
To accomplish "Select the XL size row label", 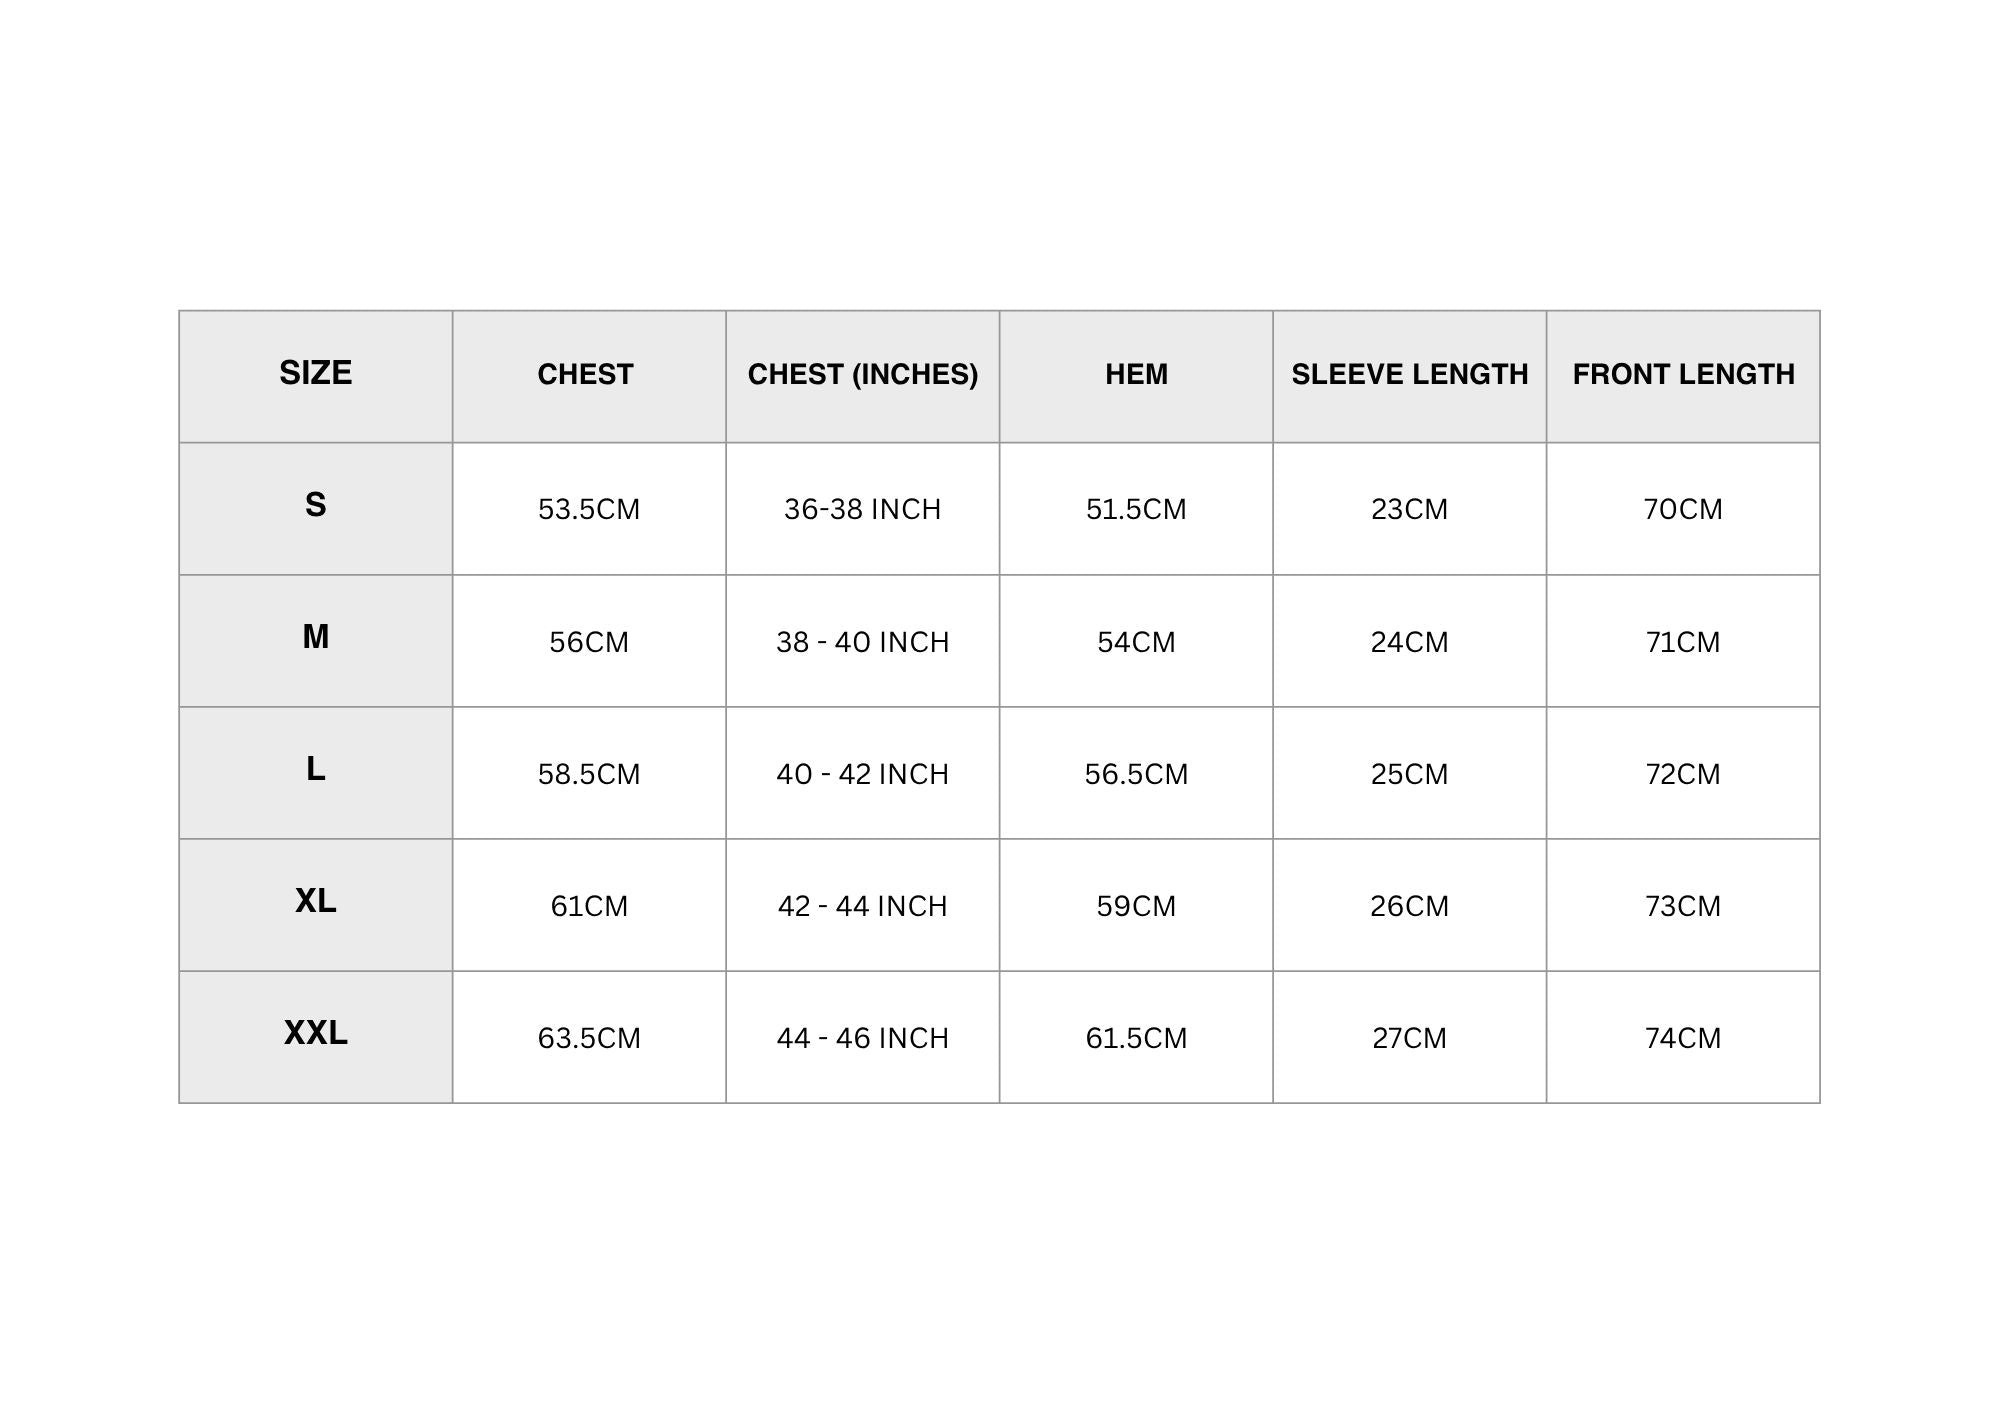I will 315,901.
